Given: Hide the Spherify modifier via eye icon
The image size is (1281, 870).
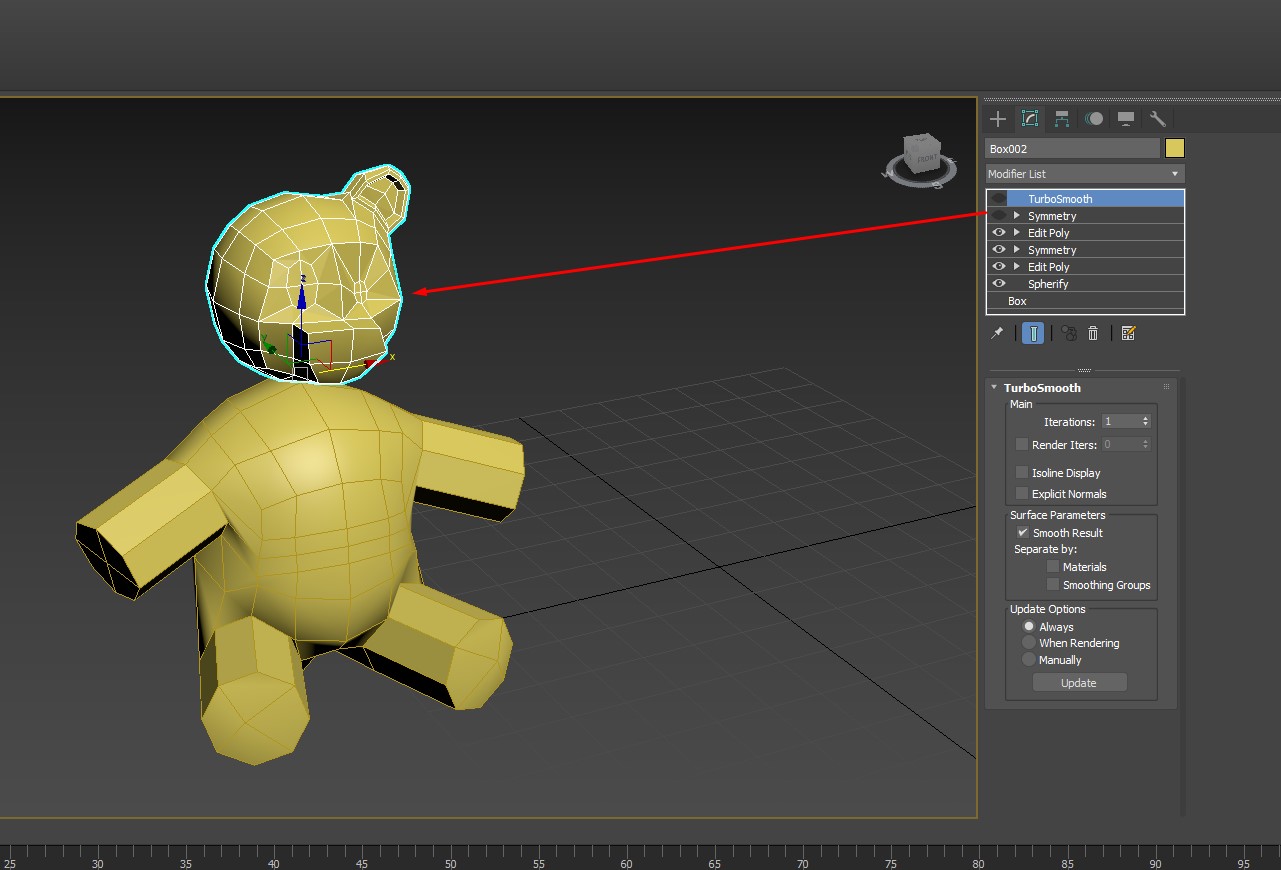Looking at the screenshot, I should tap(998, 284).
